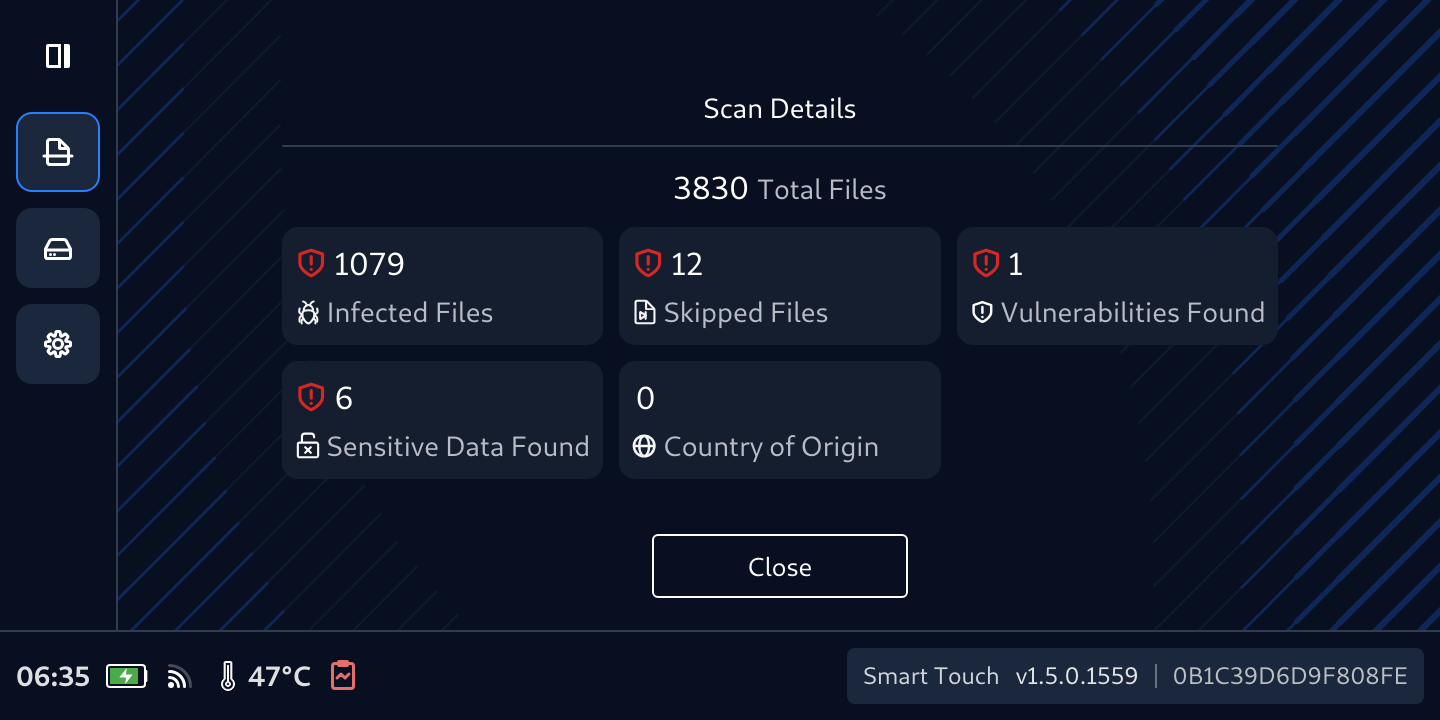Click the bug icon beside Infected Files
Viewport: 1440px width, 720px height.
[308, 313]
